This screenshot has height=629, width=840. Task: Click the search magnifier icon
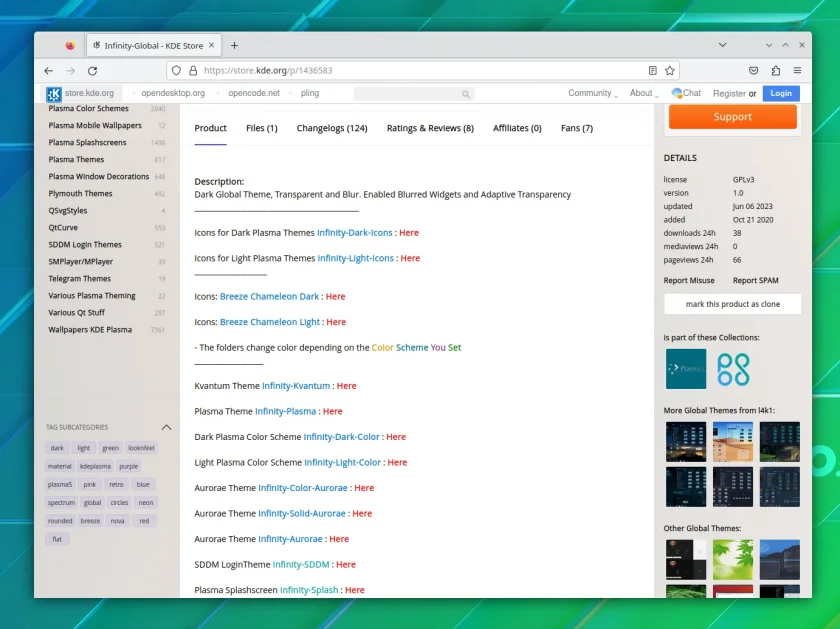[466, 94]
